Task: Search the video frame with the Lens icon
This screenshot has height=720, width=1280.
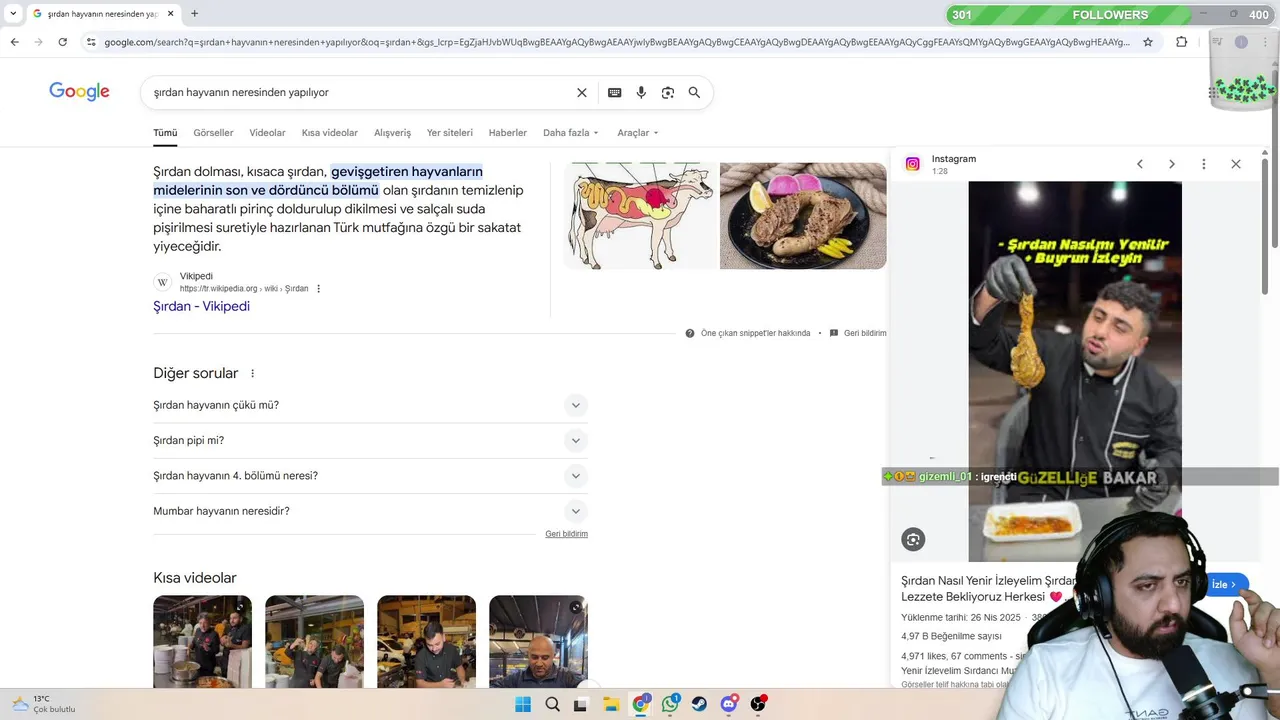Action: [x=913, y=540]
